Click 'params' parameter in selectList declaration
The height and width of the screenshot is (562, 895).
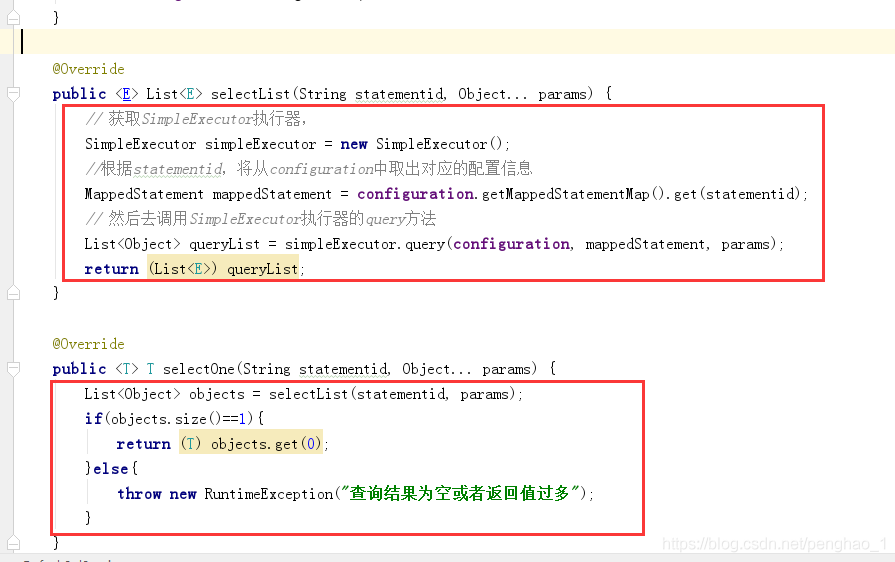click(x=562, y=94)
